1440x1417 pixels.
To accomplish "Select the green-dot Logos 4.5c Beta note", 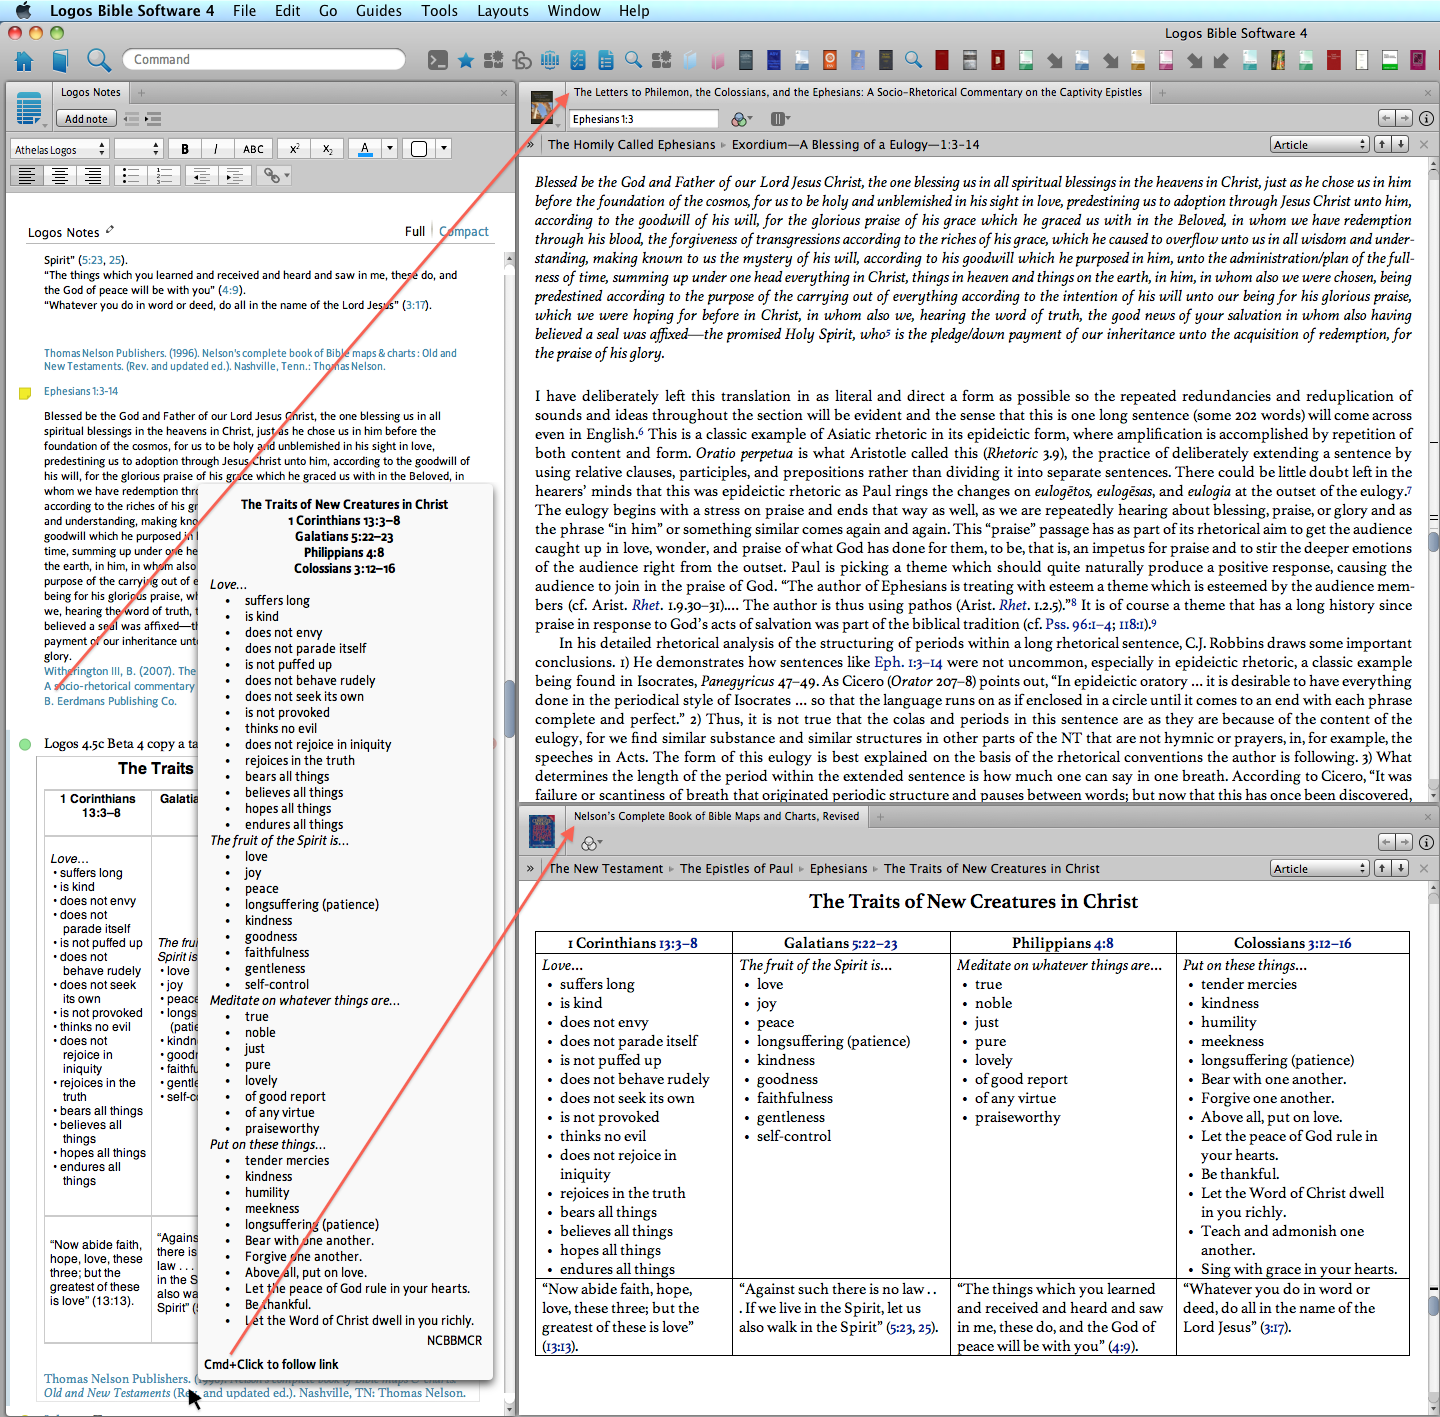I will [25, 744].
